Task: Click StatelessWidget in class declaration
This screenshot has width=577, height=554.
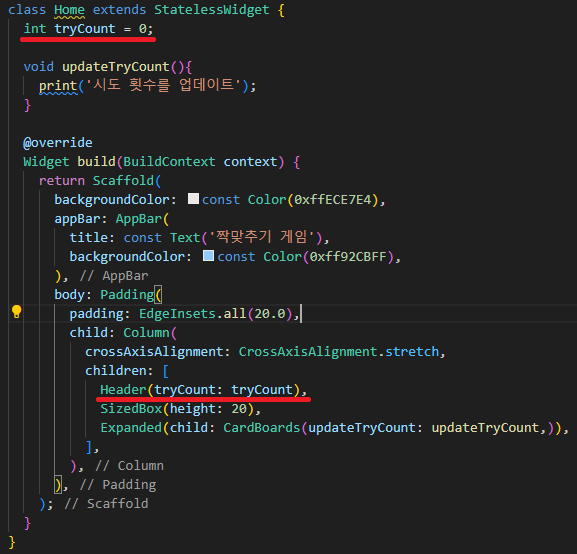Action: click(x=212, y=10)
